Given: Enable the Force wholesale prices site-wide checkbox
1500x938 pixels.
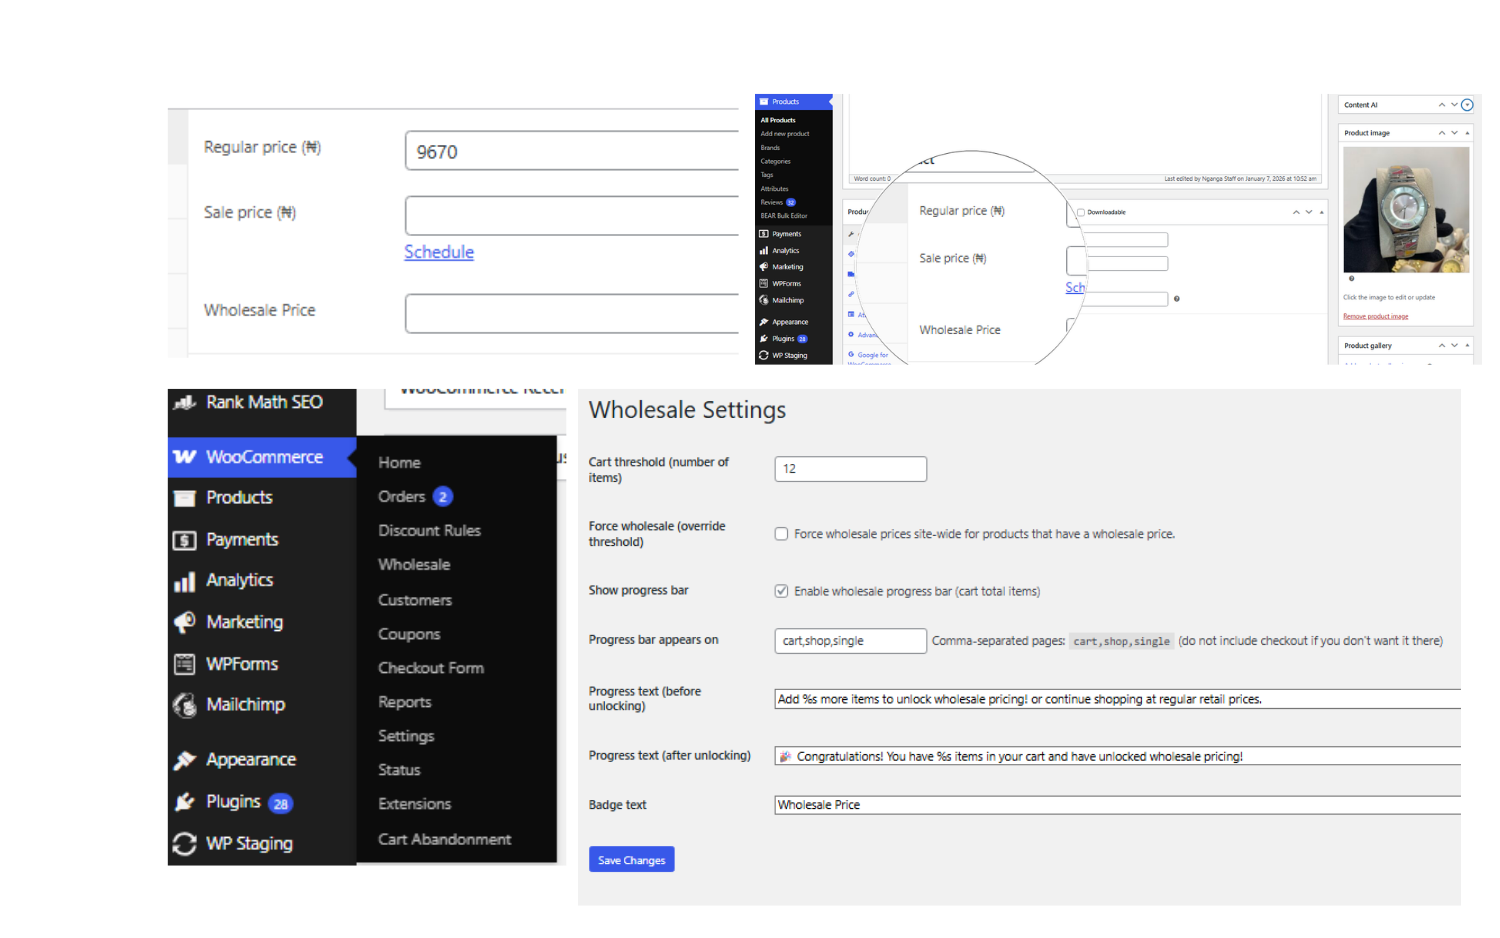Looking at the screenshot, I should [781, 534].
